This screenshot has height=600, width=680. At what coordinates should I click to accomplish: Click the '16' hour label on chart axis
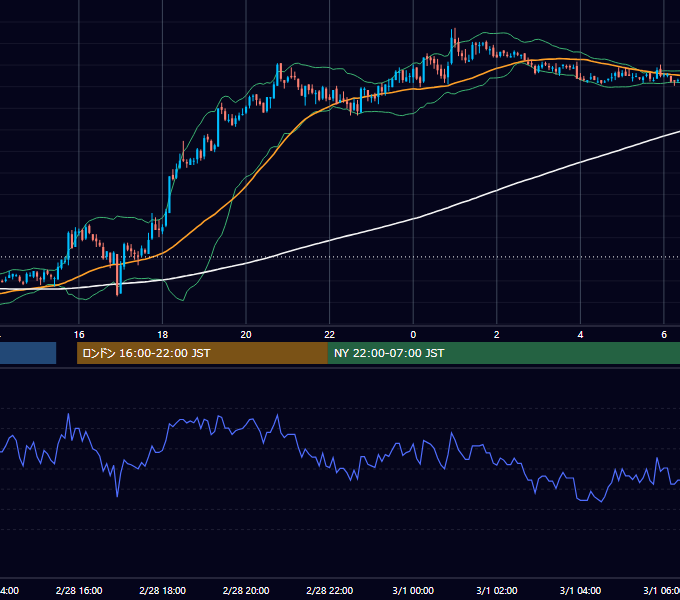pyautogui.click(x=79, y=335)
